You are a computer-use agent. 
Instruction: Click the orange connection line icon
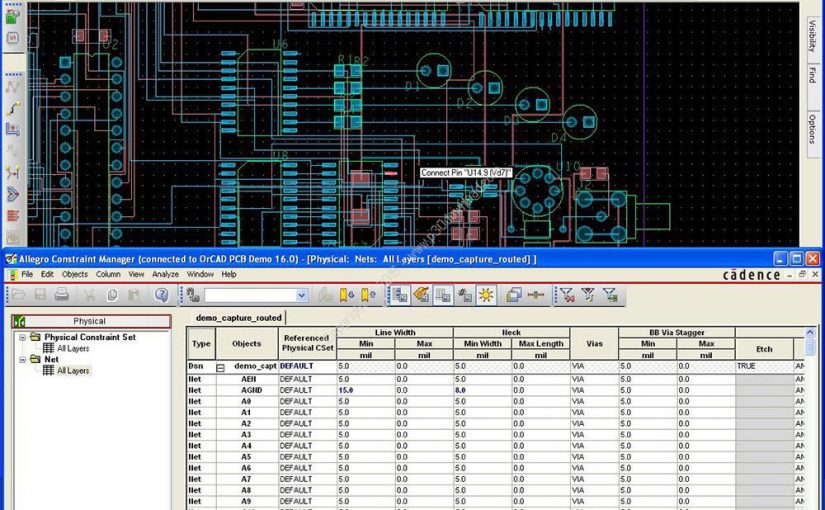tap(536, 295)
